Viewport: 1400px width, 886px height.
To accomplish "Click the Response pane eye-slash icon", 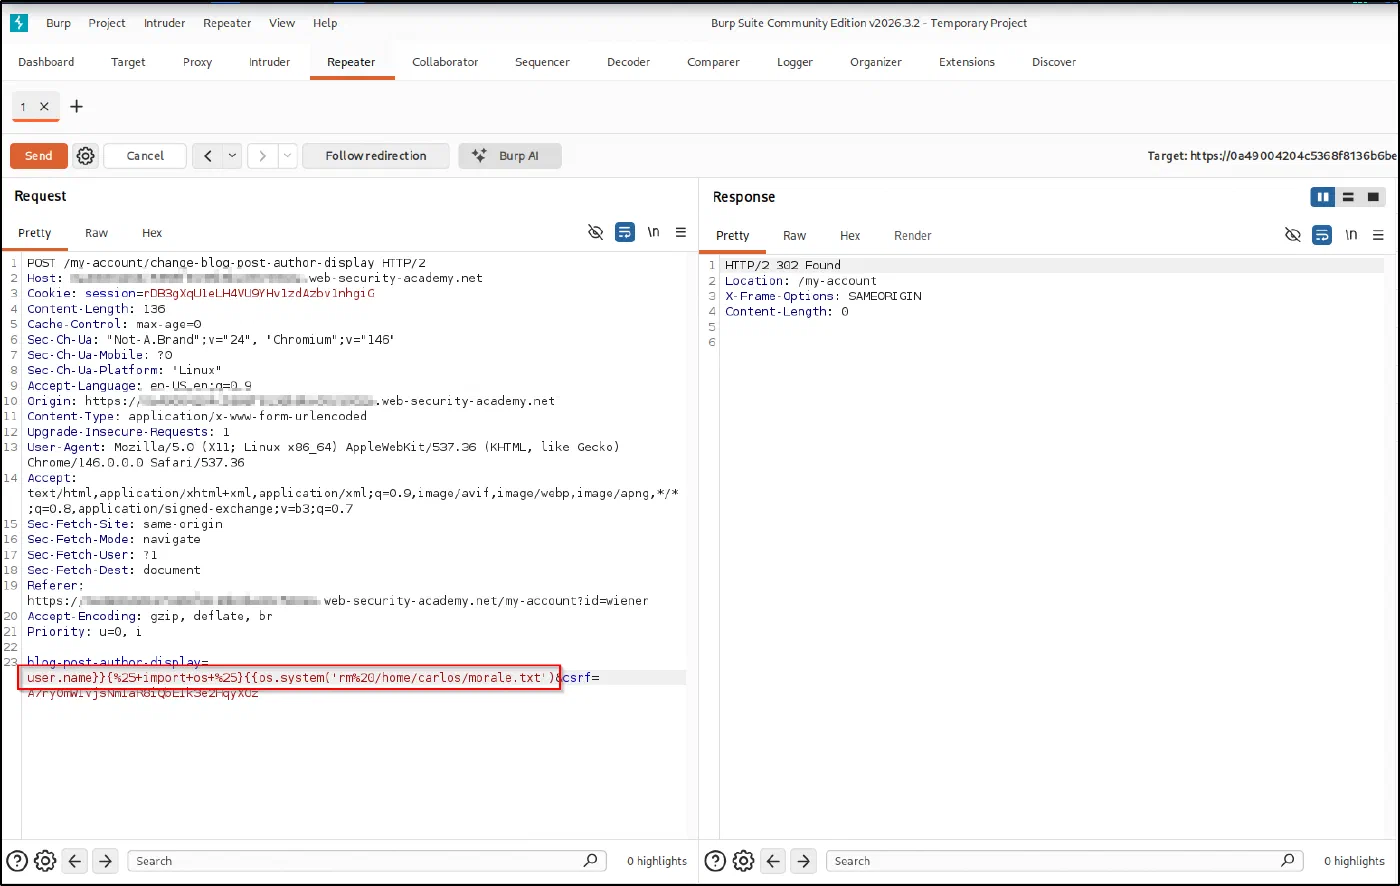I will click(1293, 235).
